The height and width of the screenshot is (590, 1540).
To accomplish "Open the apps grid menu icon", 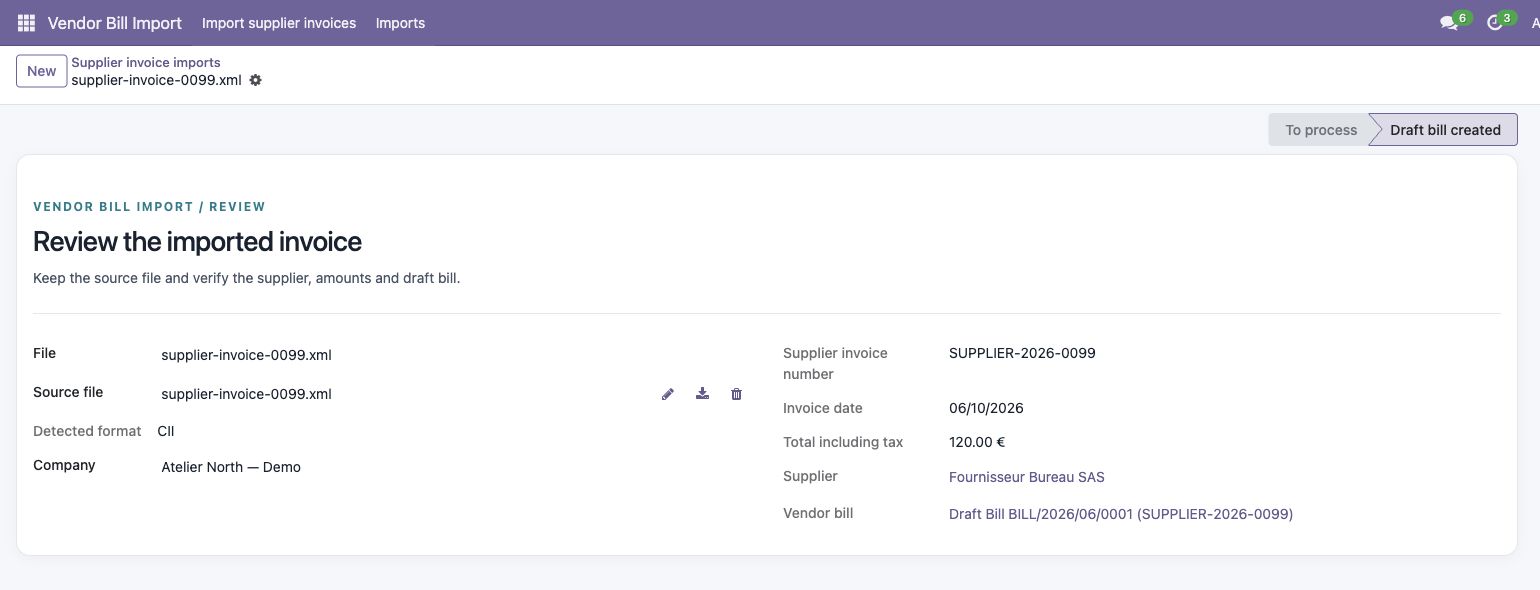I will click(26, 22).
